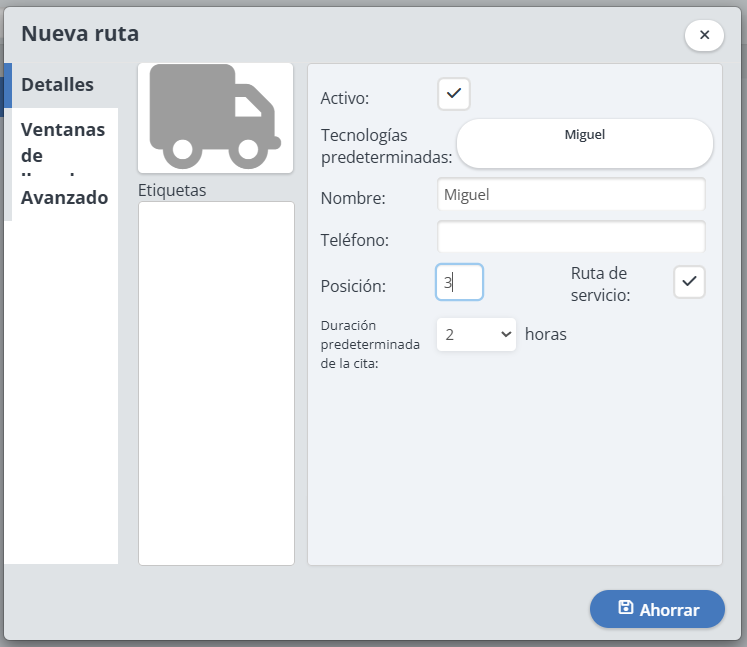747x647 pixels.
Task: Click the truck route image placeholder
Action: (215, 118)
